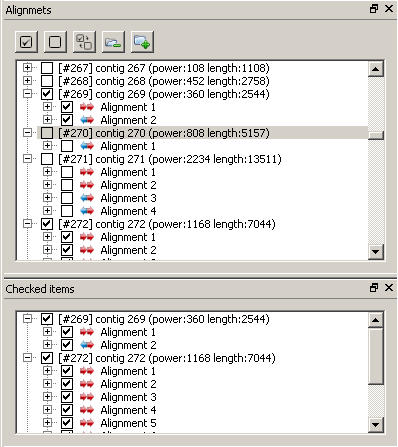398x447 pixels.
Task: Check the contig 271 checkbox
Action: coord(47,159)
